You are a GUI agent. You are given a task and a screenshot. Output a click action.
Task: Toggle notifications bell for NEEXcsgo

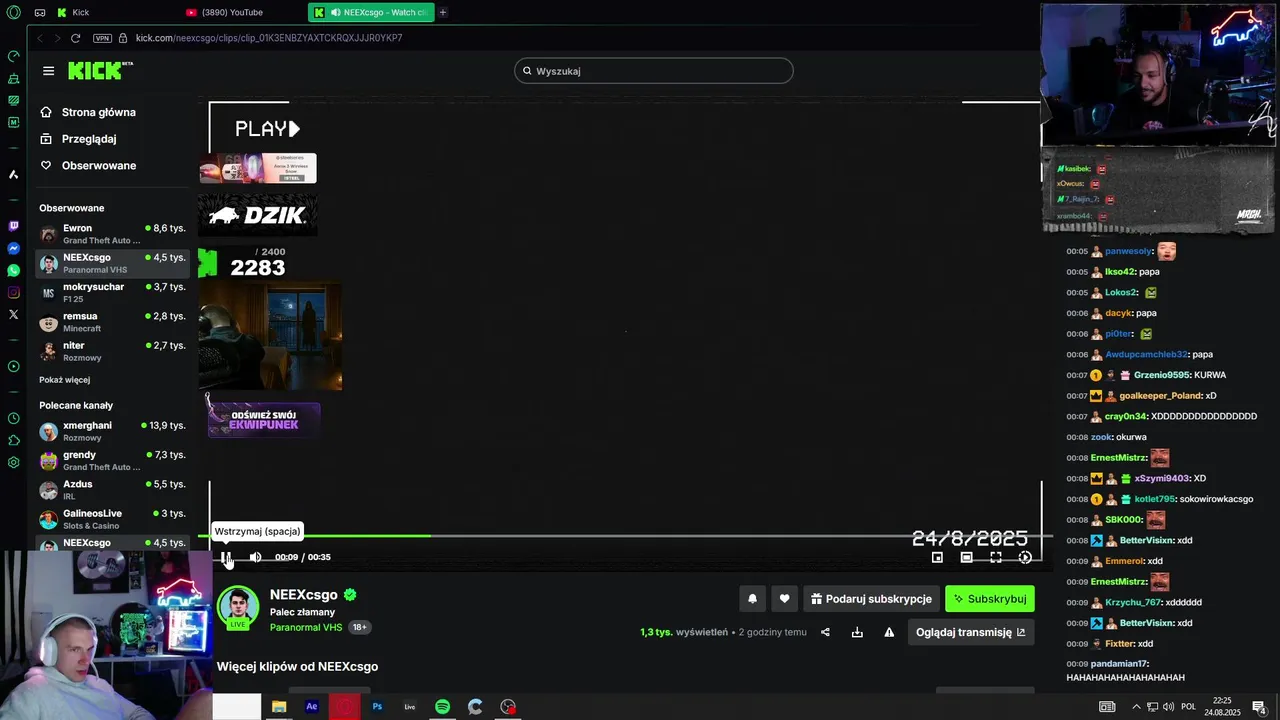click(x=753, y=599)
